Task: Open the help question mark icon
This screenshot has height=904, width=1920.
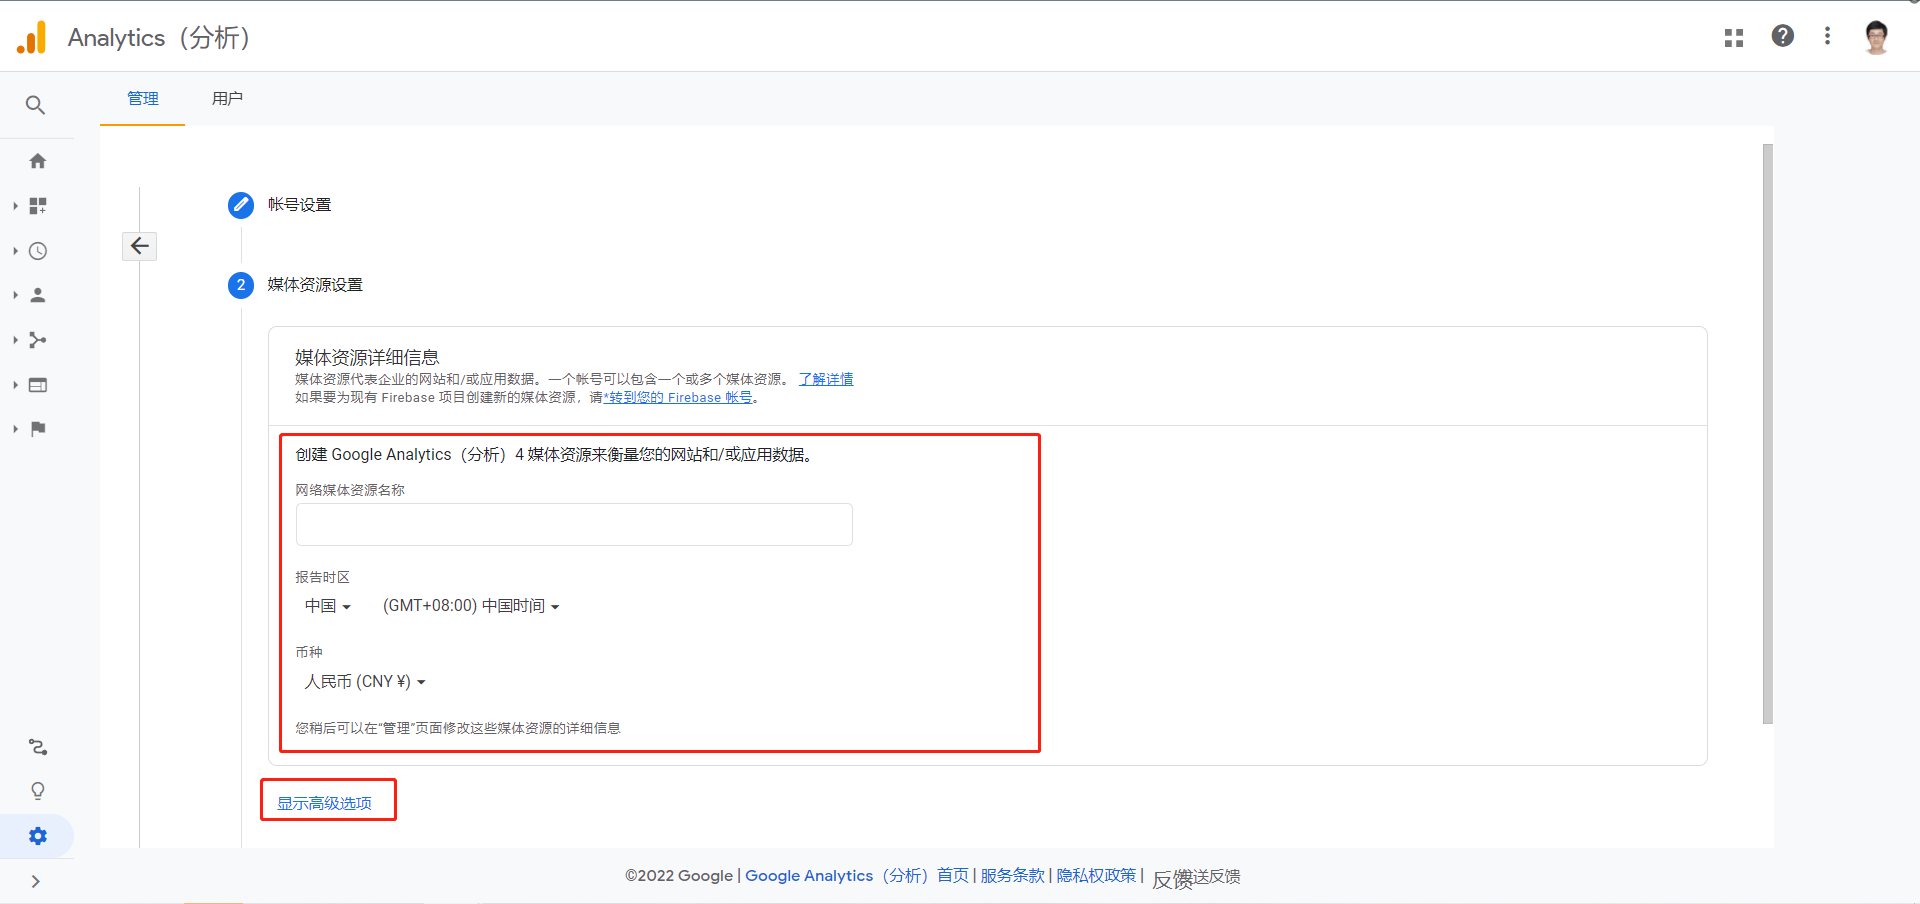Action: (x=1782, y=36)
